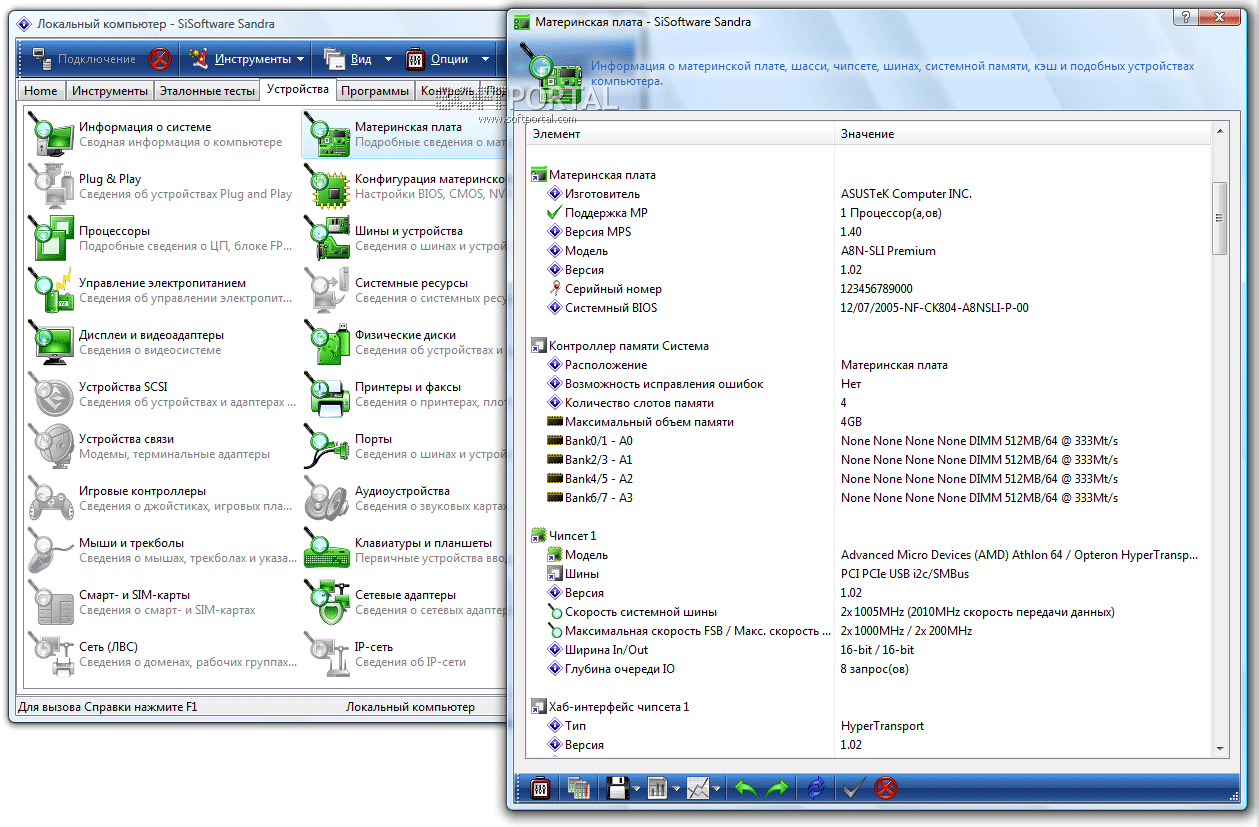Select the 'Системный BIOS' row

869,308
